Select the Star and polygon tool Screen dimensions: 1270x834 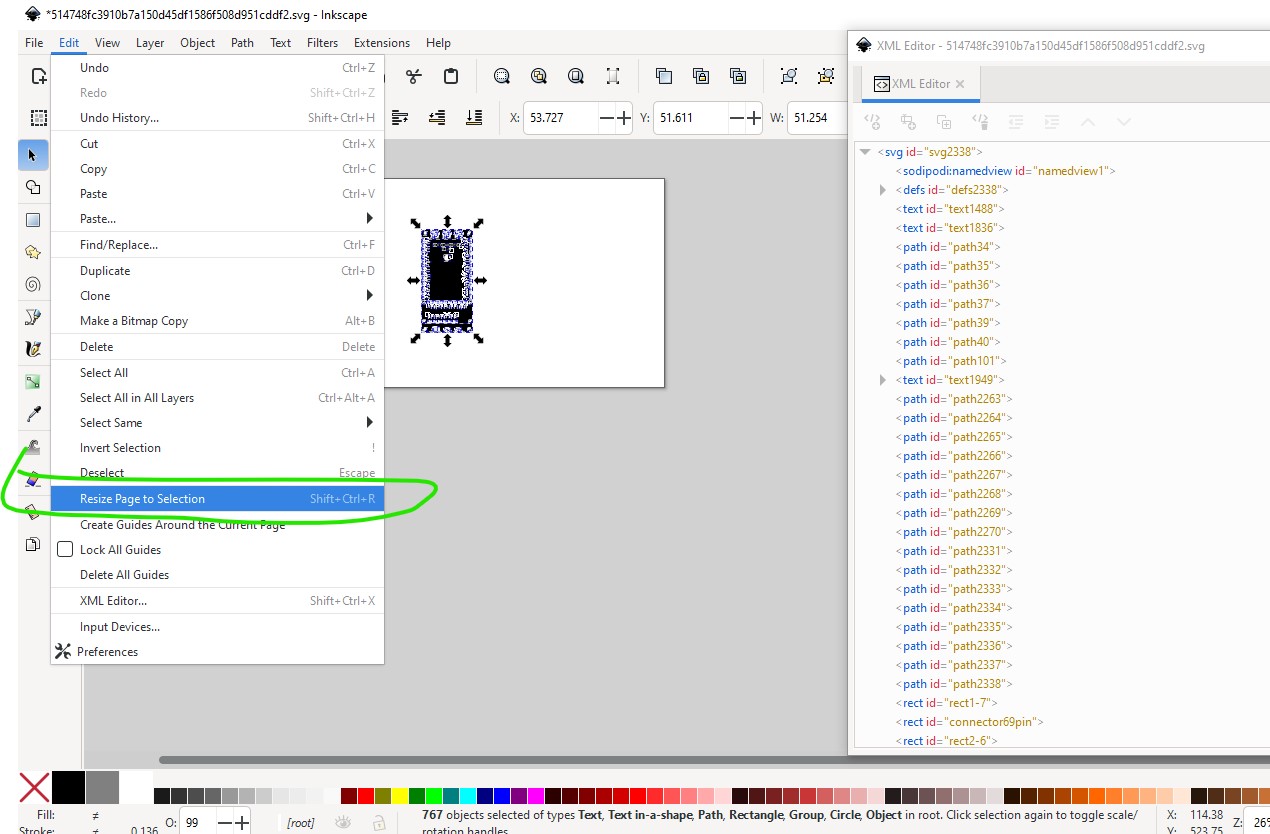(33, 252)
